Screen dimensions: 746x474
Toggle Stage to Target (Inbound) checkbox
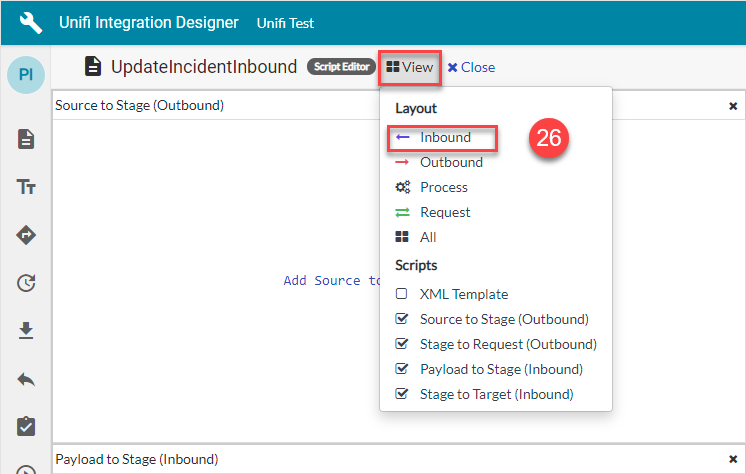click(x=402, y=394)
